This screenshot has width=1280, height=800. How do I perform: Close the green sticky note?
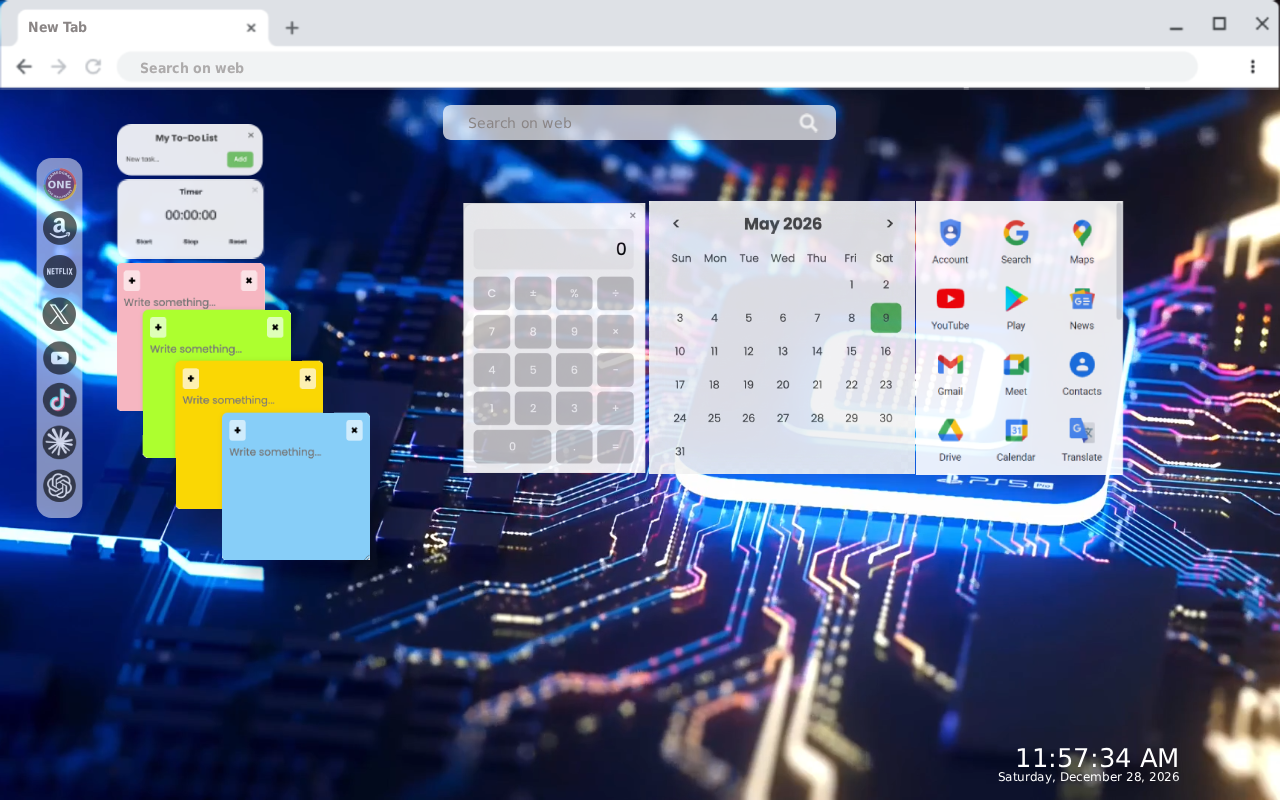275,328
